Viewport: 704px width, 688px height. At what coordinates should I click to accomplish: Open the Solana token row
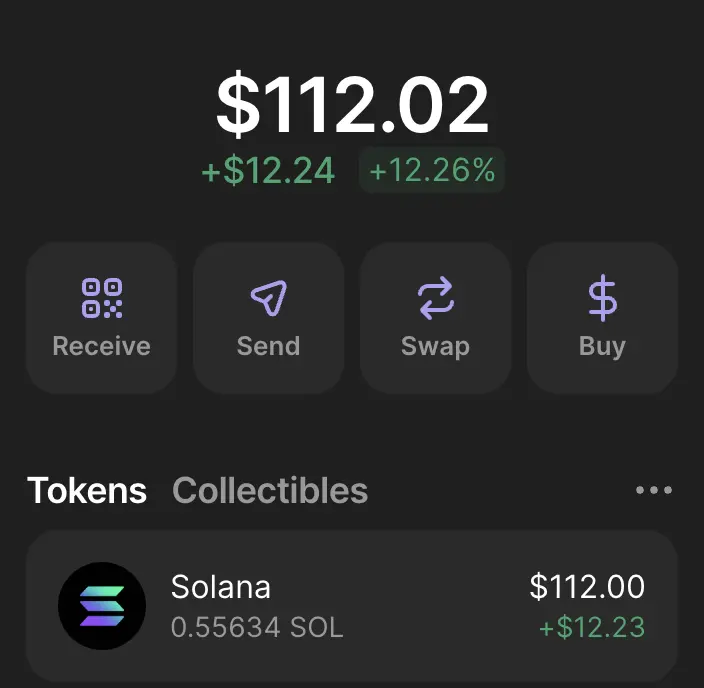click(352, 605)
